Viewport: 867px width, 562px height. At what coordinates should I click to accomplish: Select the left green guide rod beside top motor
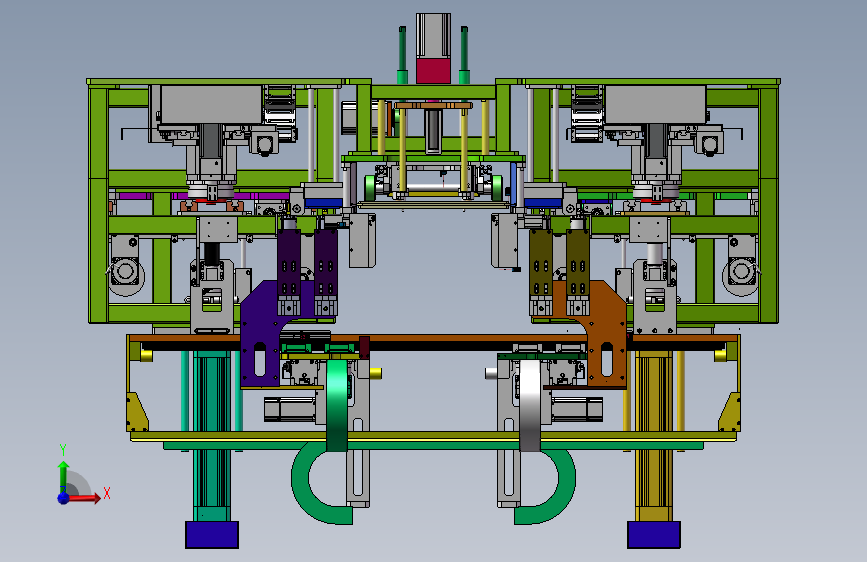tap(403, 55)
